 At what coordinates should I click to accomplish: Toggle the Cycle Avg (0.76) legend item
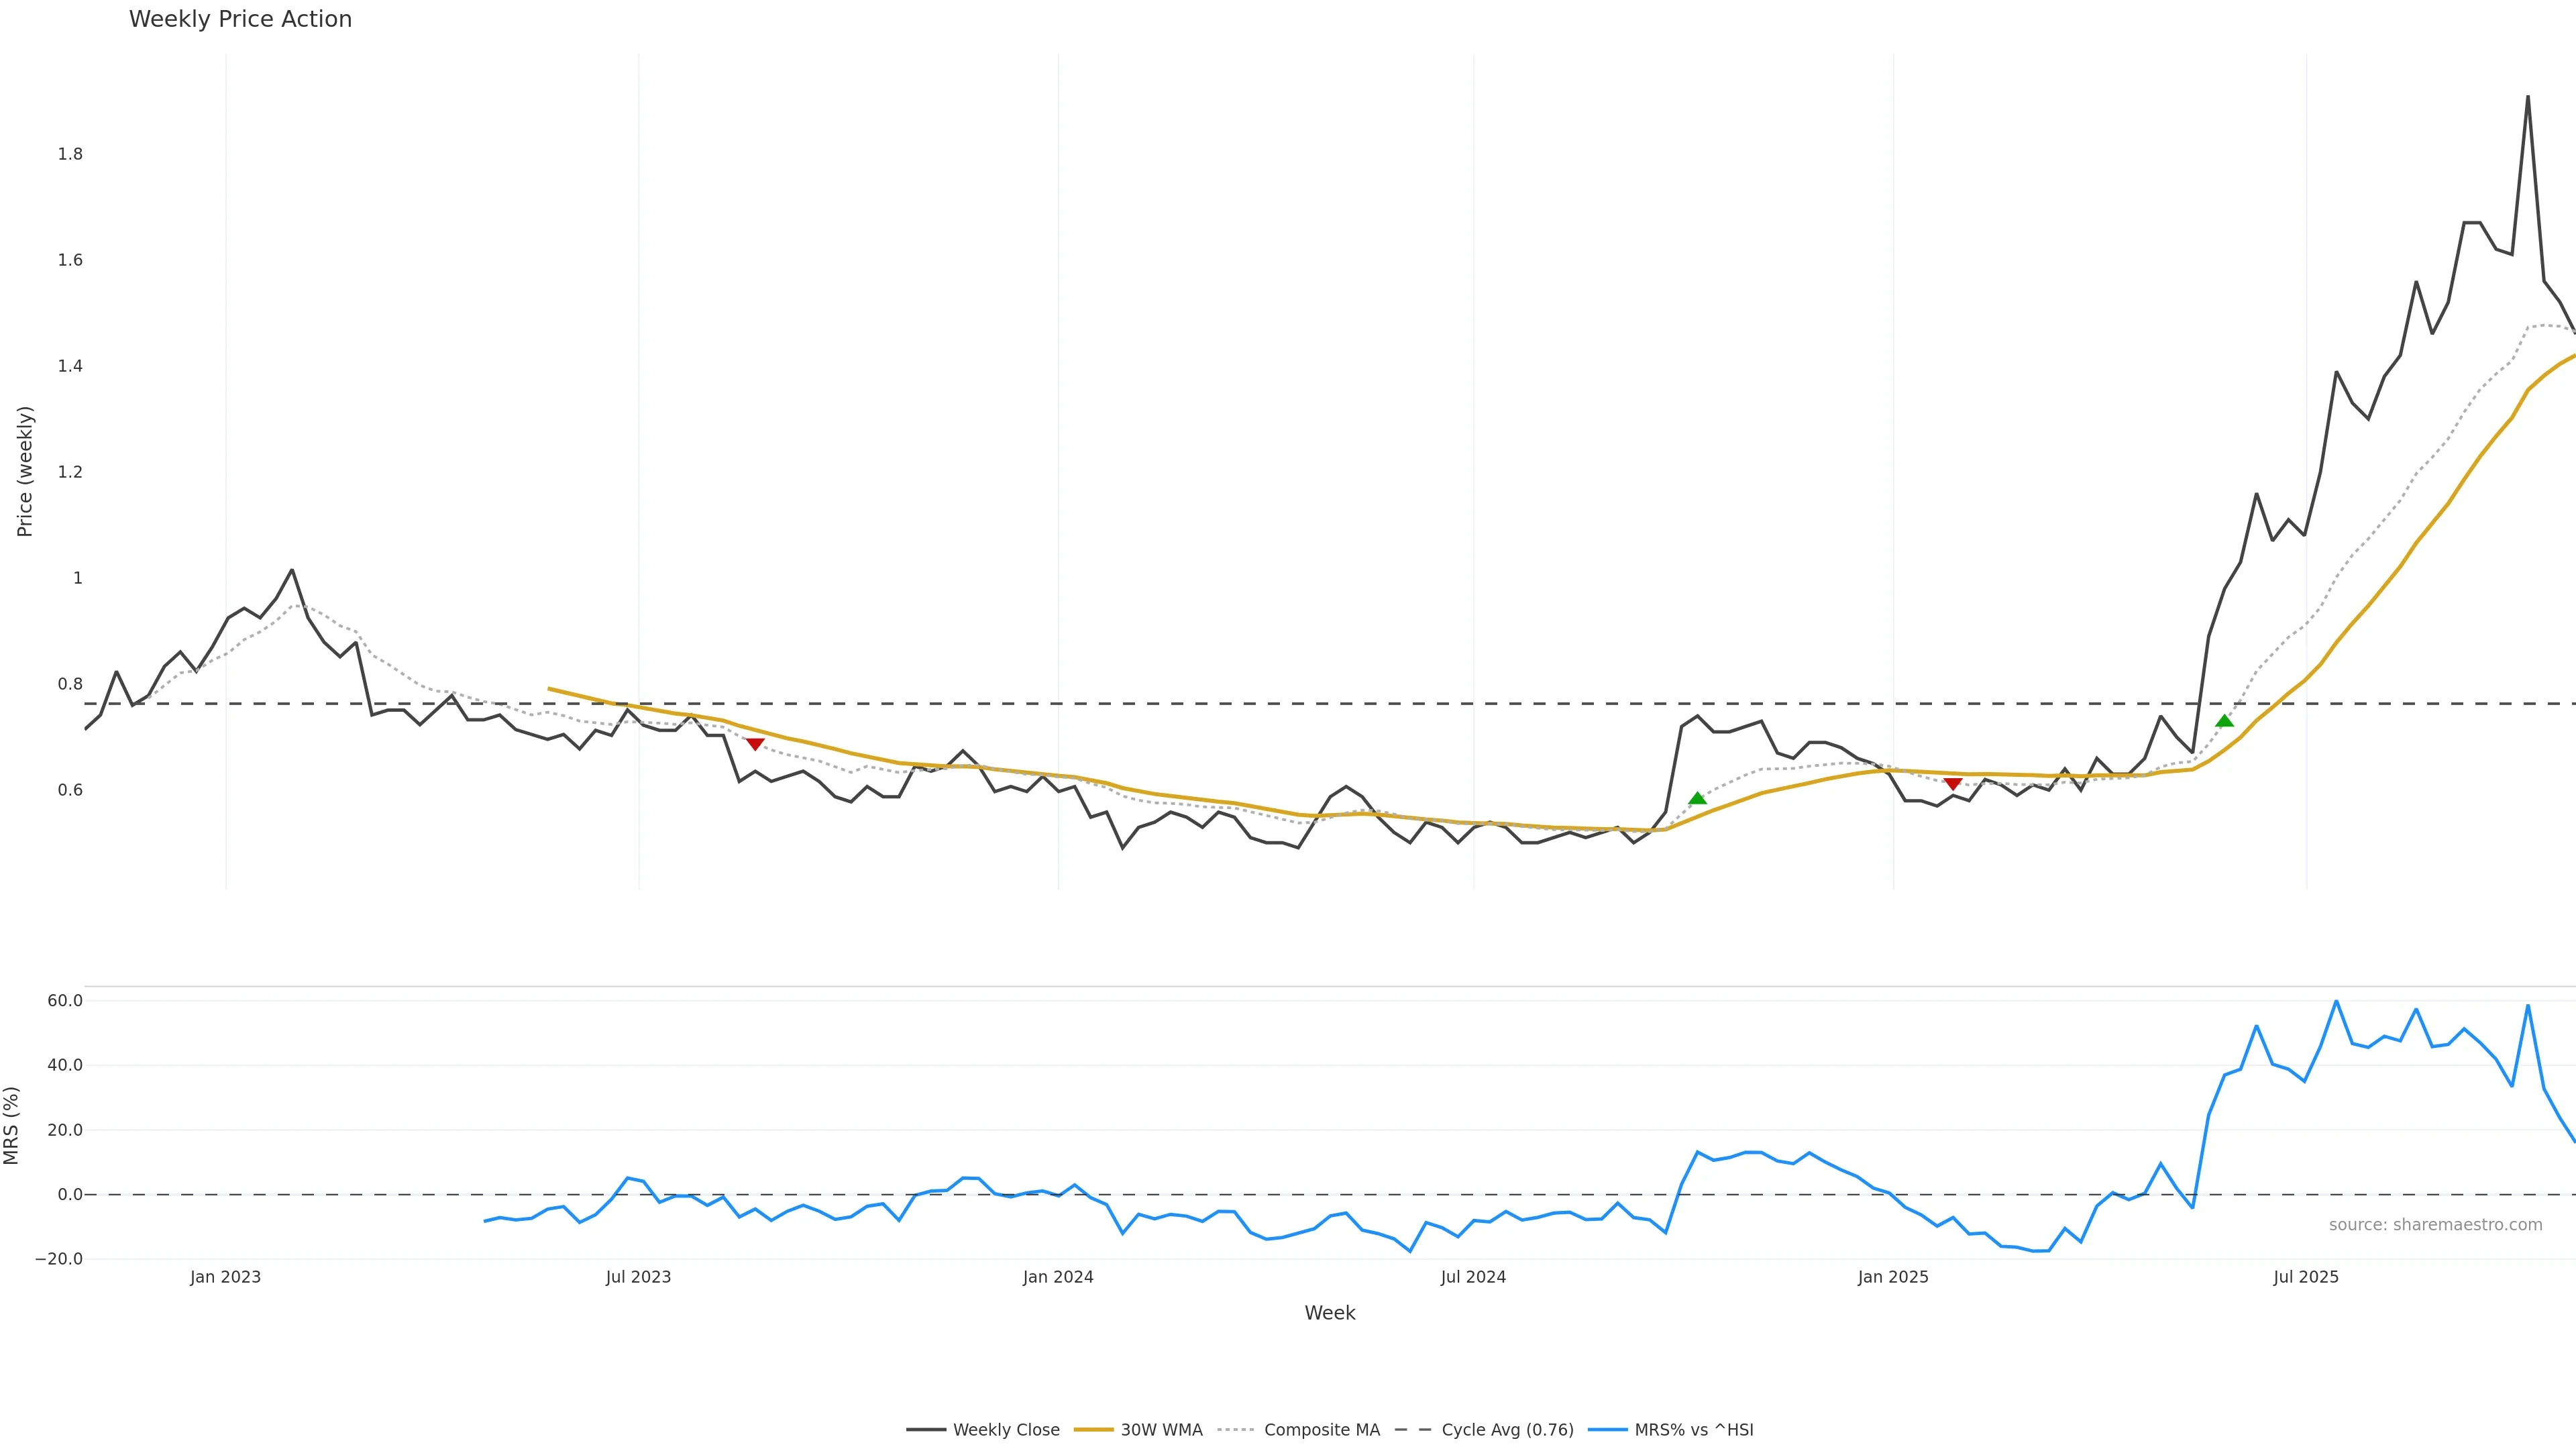[x=1507, y=1430]
